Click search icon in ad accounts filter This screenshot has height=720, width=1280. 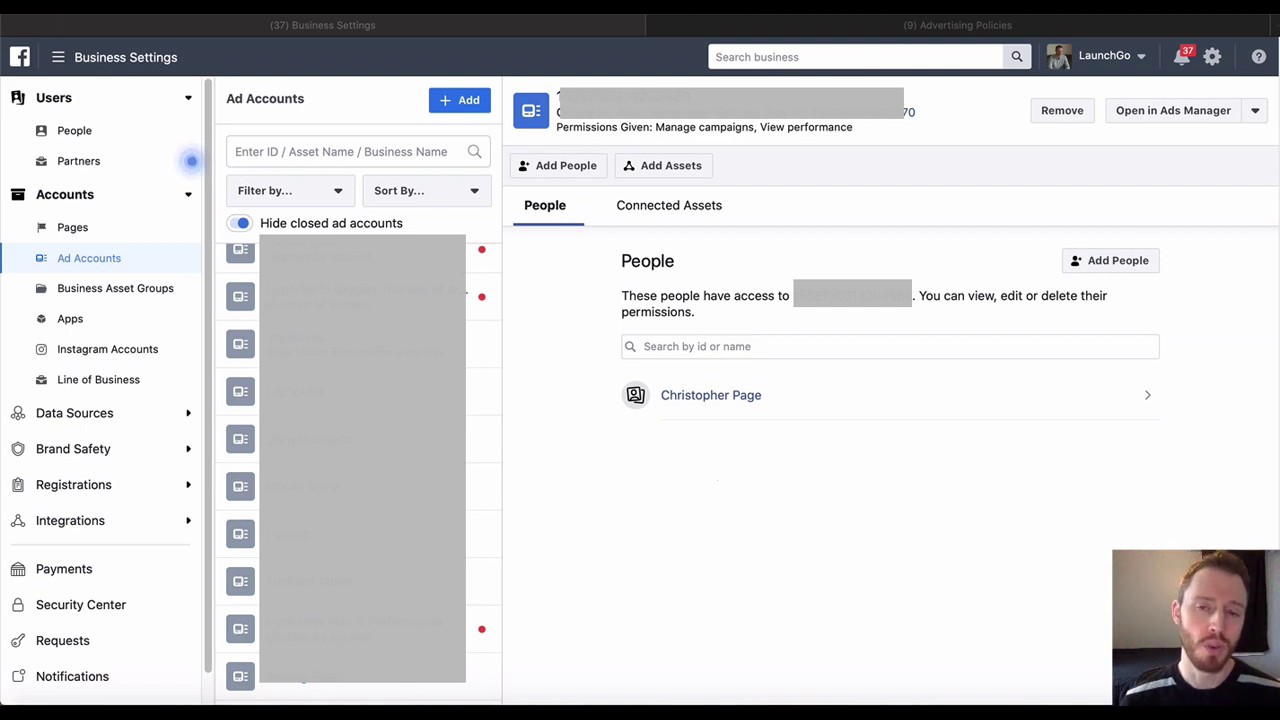click(474, 152)
